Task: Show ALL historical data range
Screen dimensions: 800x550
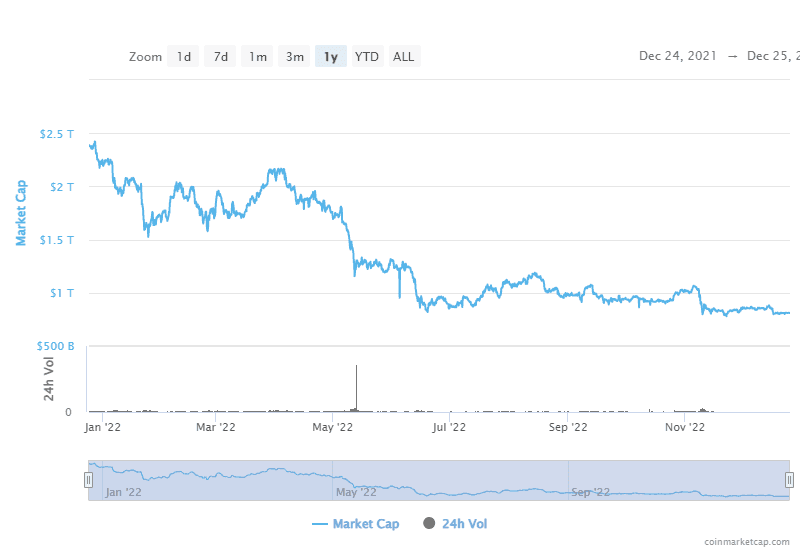Action: pyautogui.click(x=403, y=57)
